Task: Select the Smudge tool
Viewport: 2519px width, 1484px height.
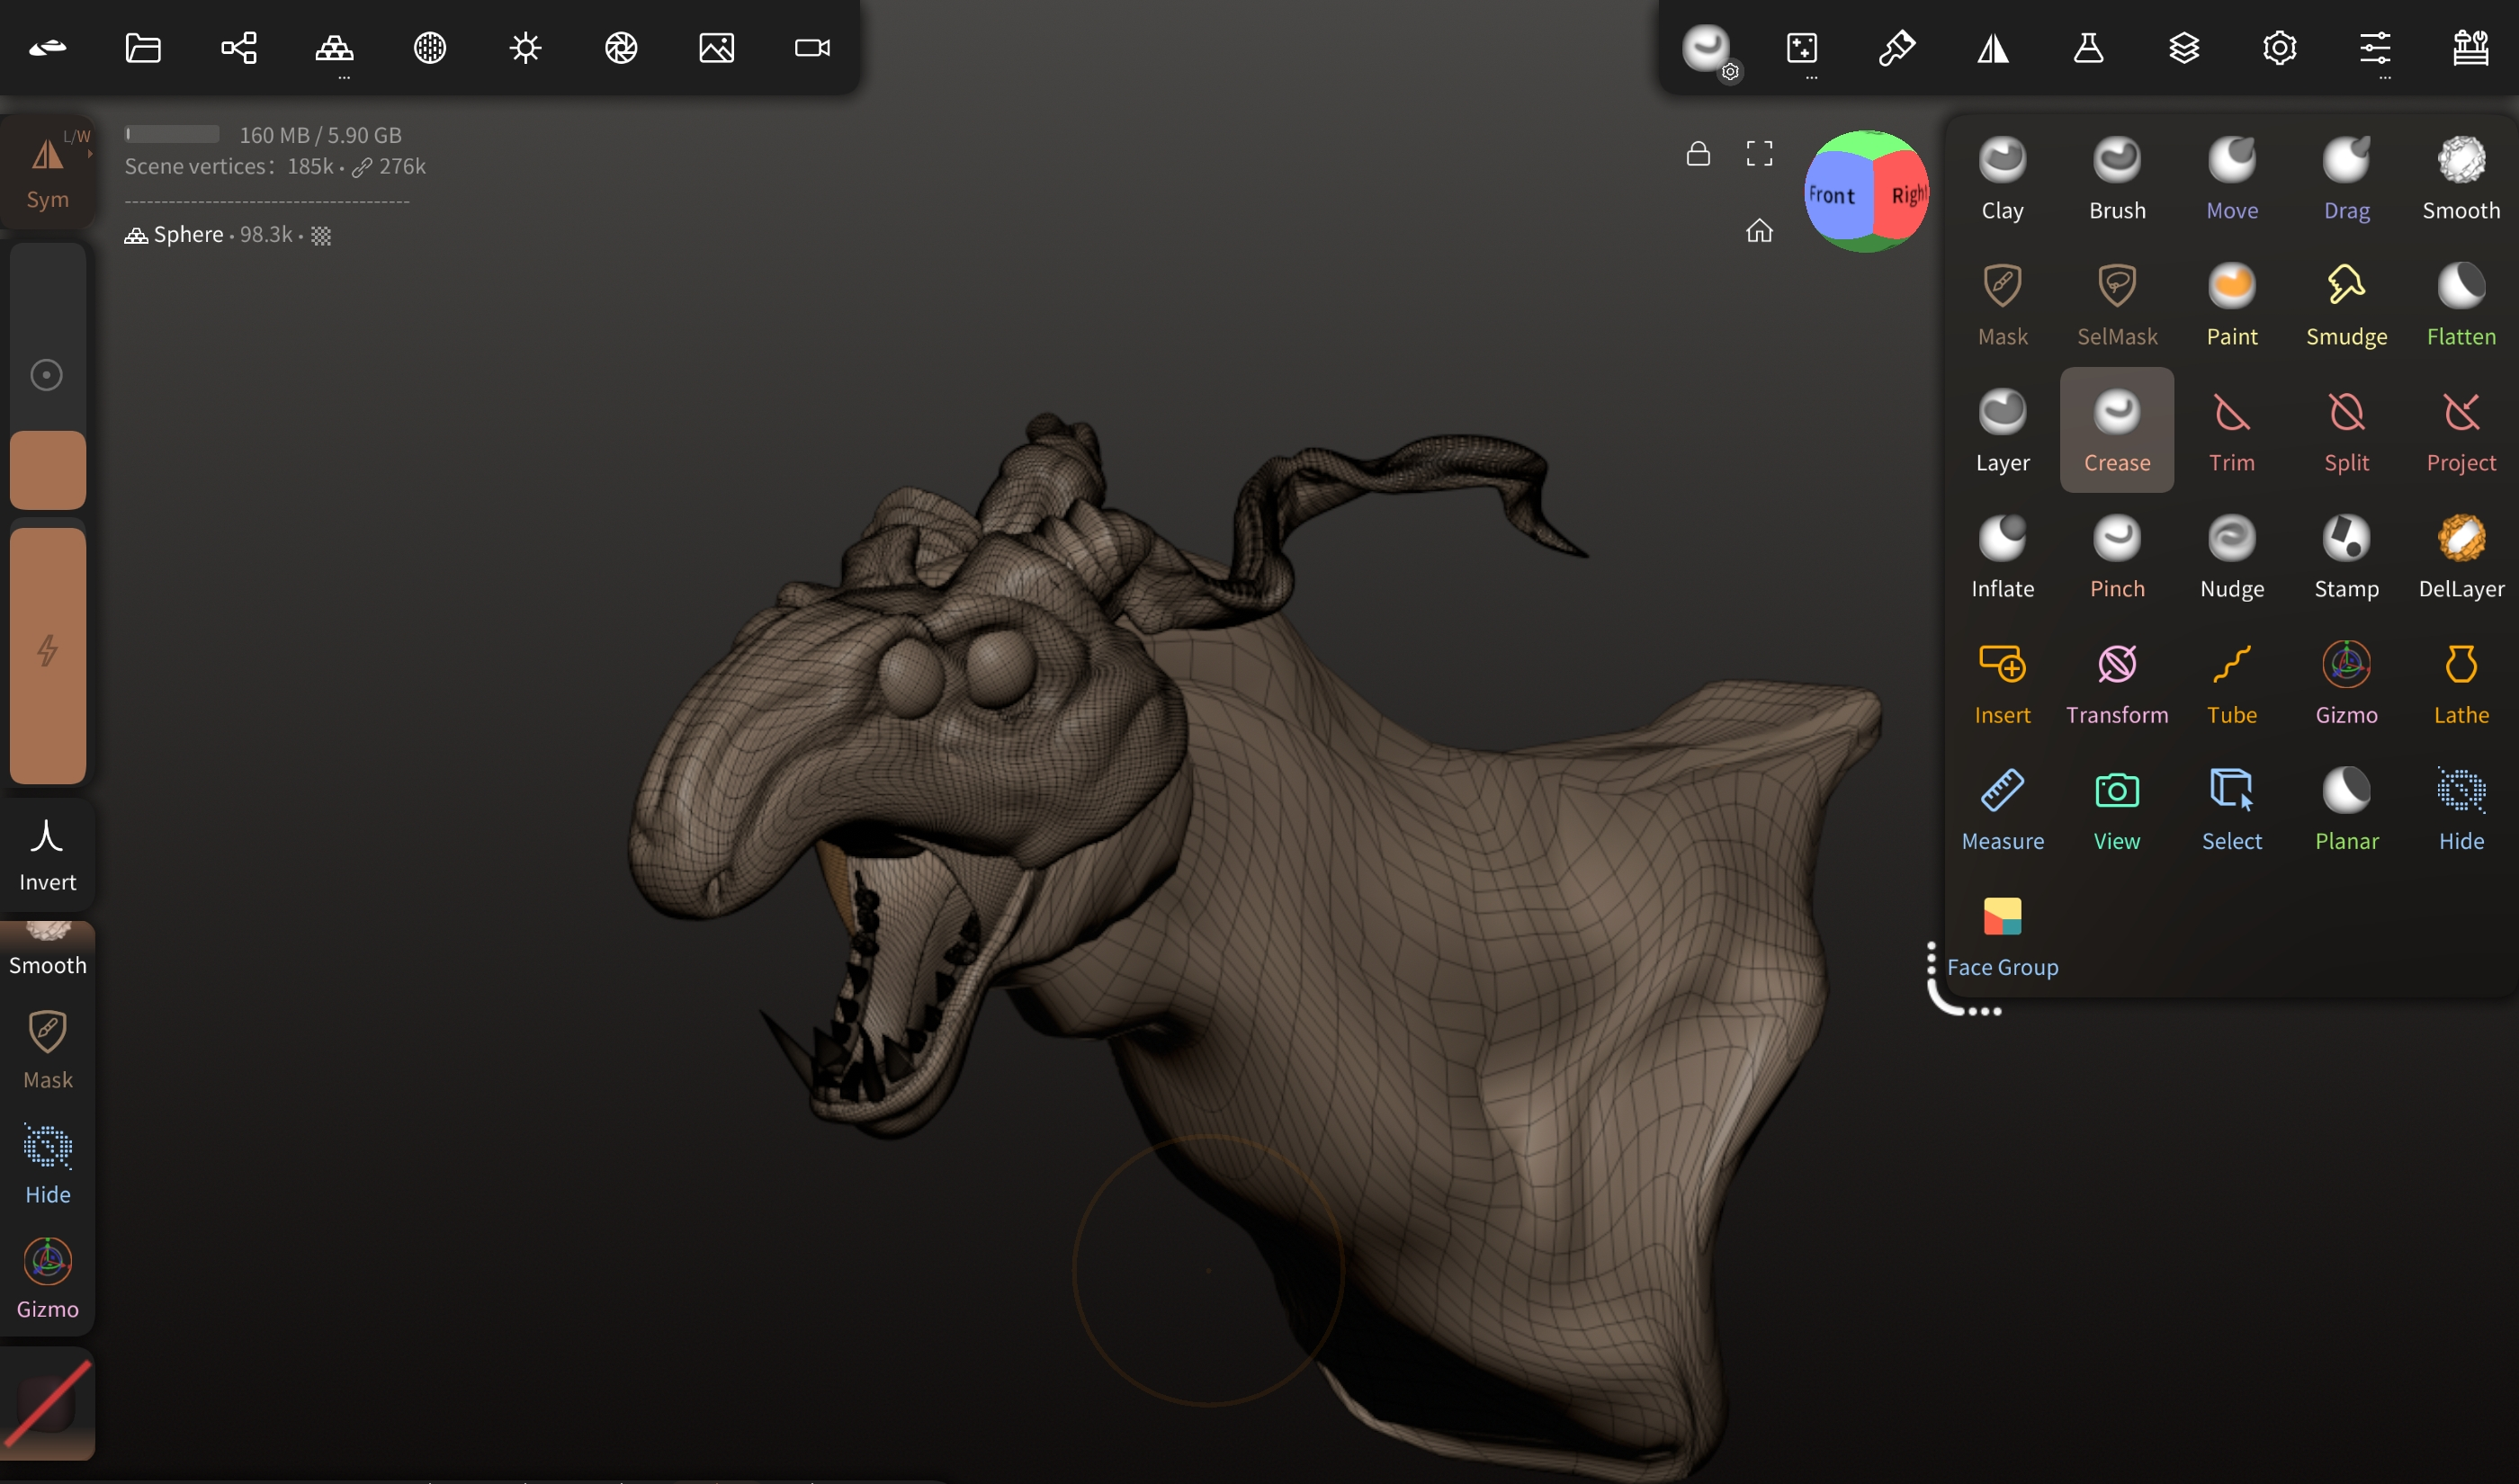Action: (x=2345, y=305)
